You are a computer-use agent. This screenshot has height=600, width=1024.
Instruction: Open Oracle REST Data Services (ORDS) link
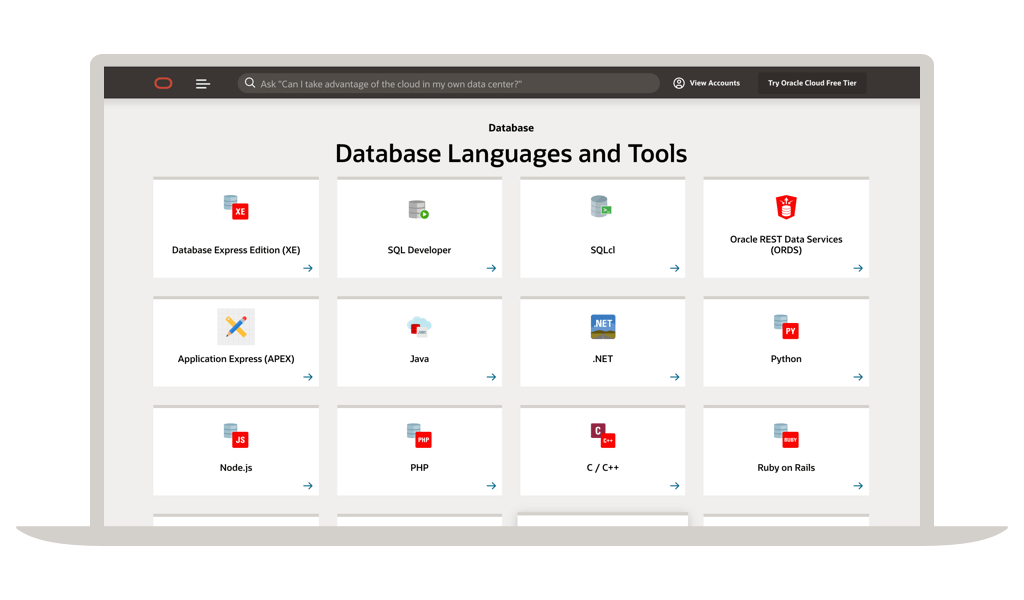786,245
